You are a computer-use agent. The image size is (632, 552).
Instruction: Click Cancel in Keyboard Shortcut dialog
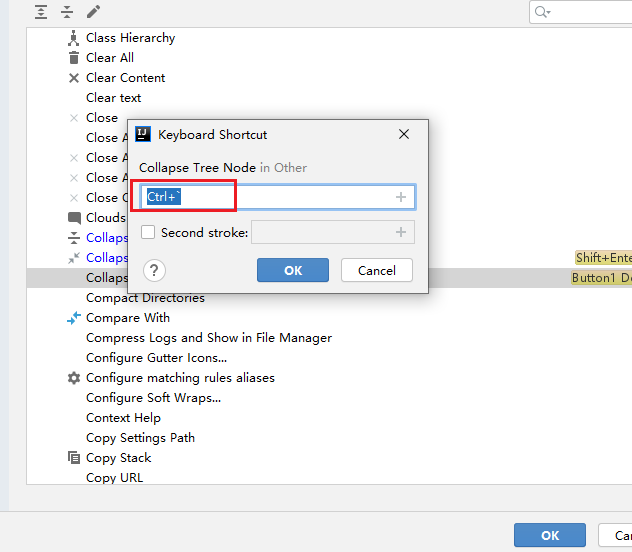377,270
